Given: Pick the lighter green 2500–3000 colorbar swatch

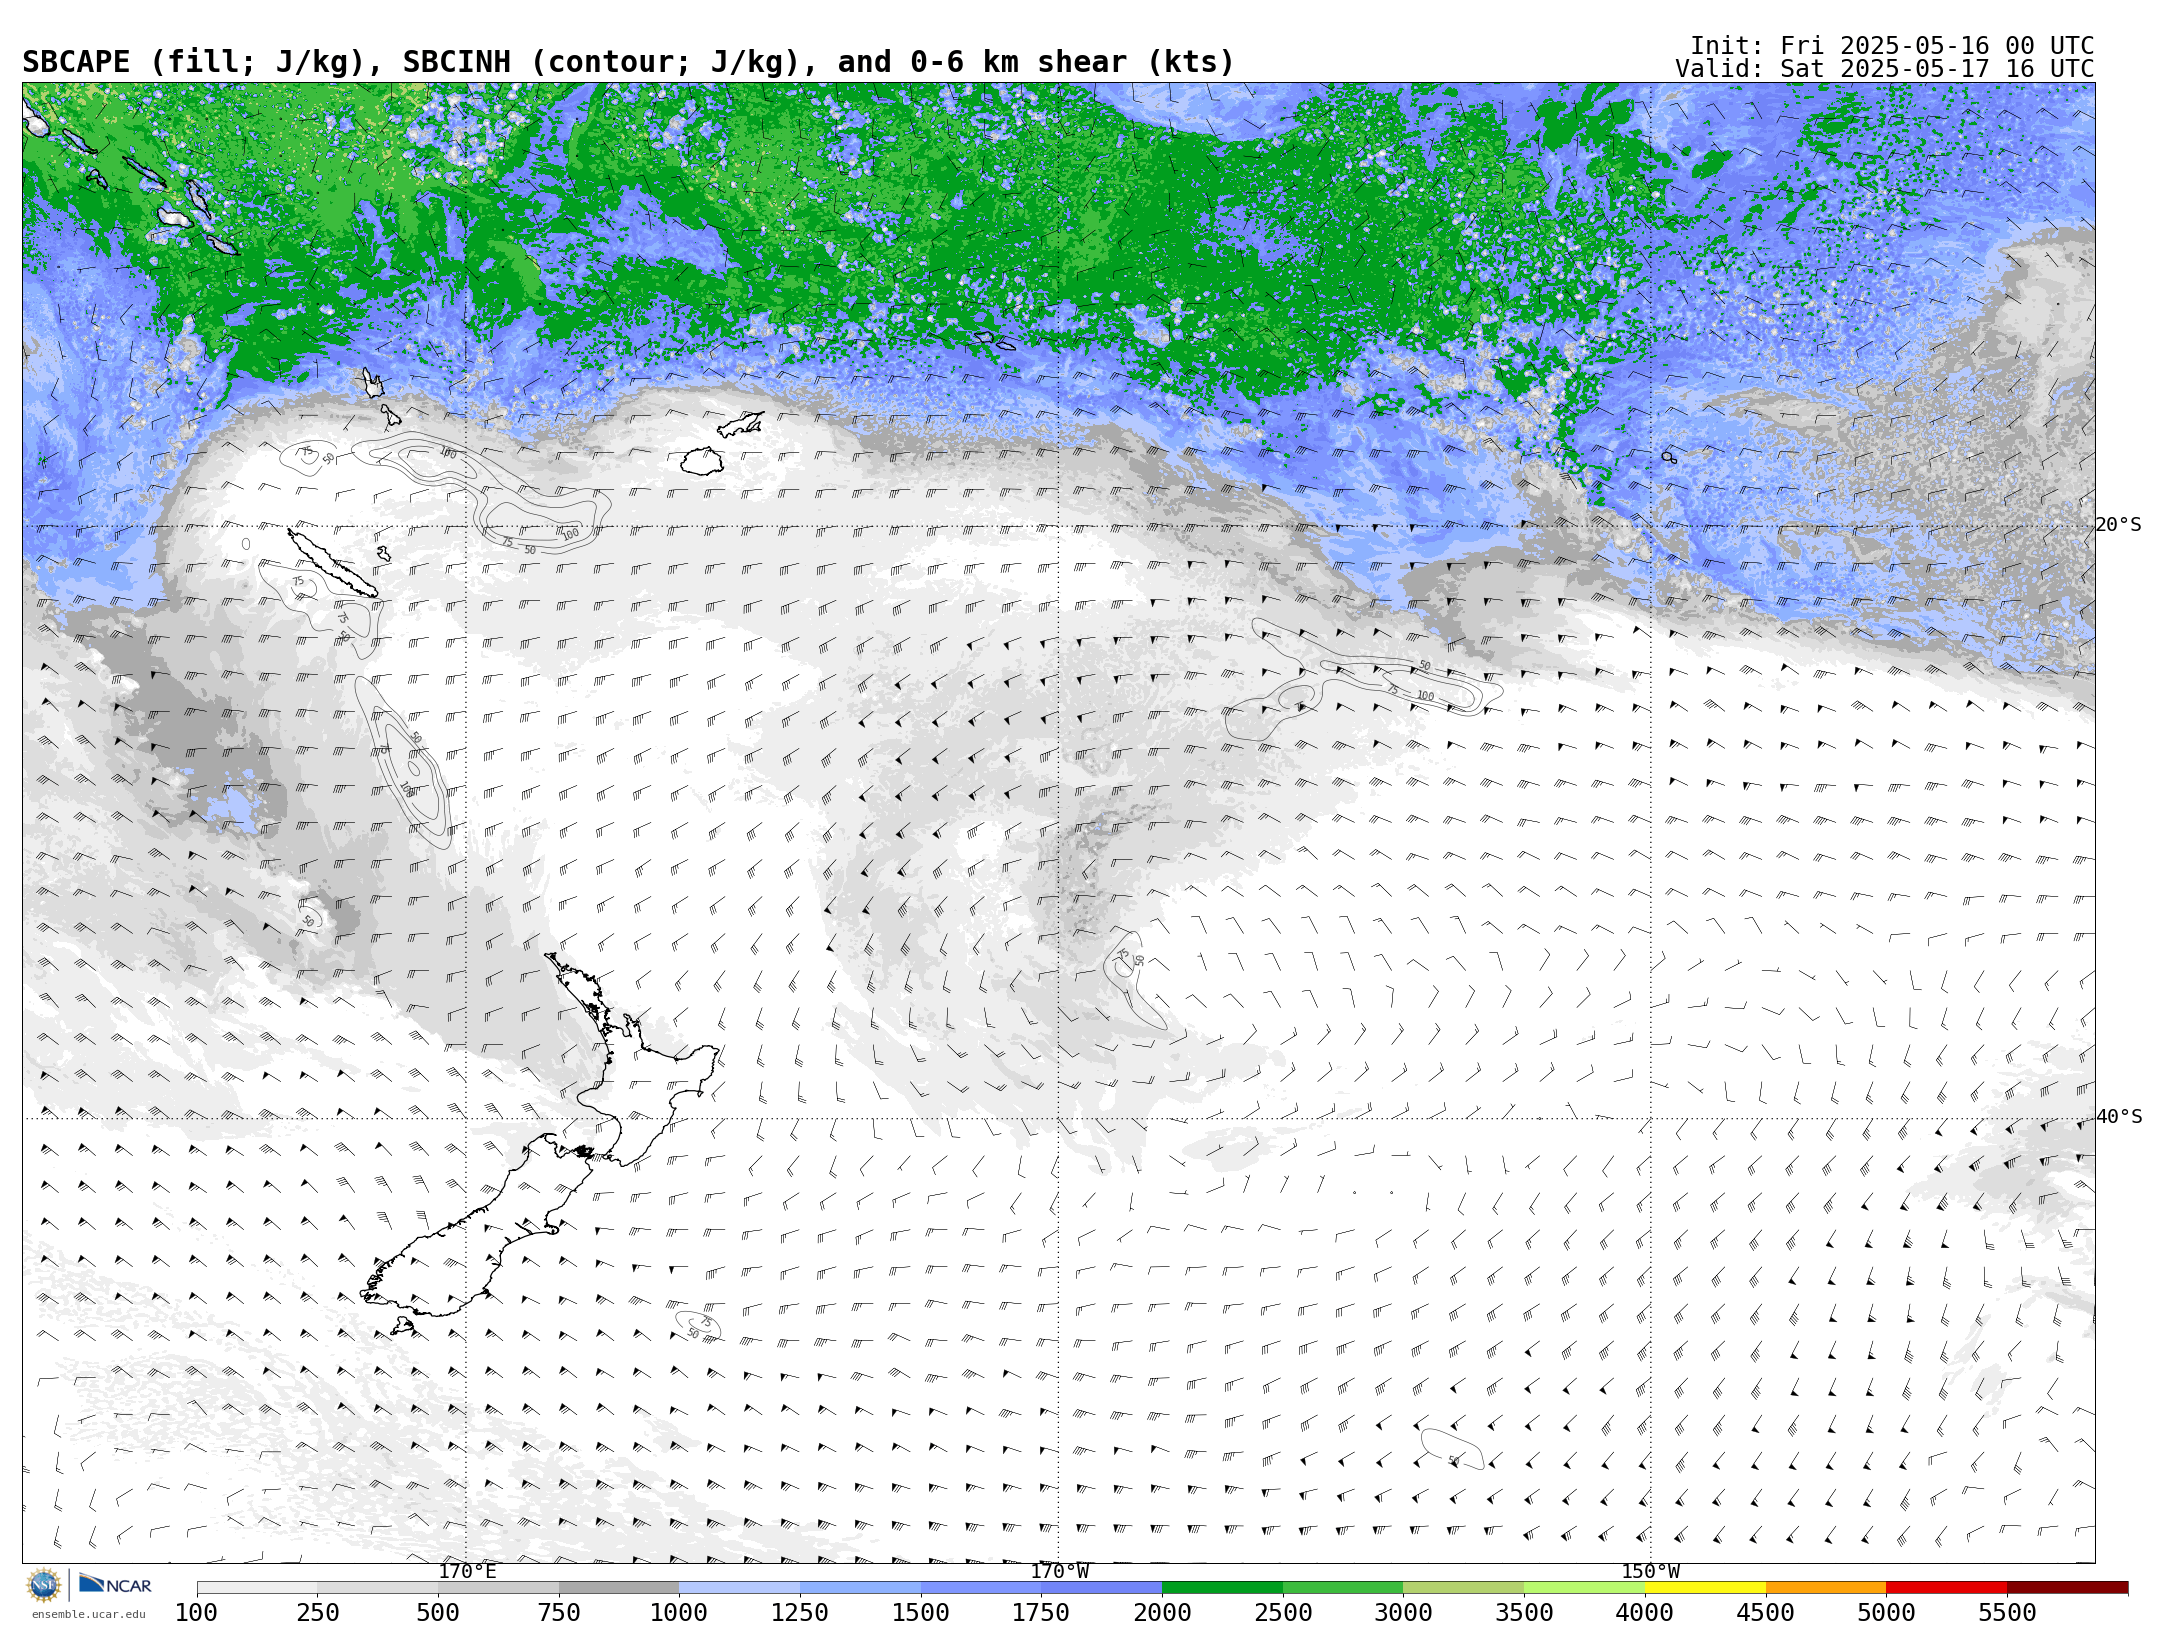Looking at the screenshot, I should [x=1343, y=1587].
